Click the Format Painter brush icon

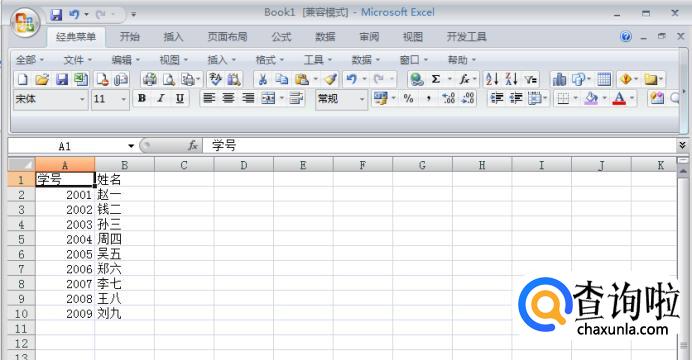click(331, 79)
